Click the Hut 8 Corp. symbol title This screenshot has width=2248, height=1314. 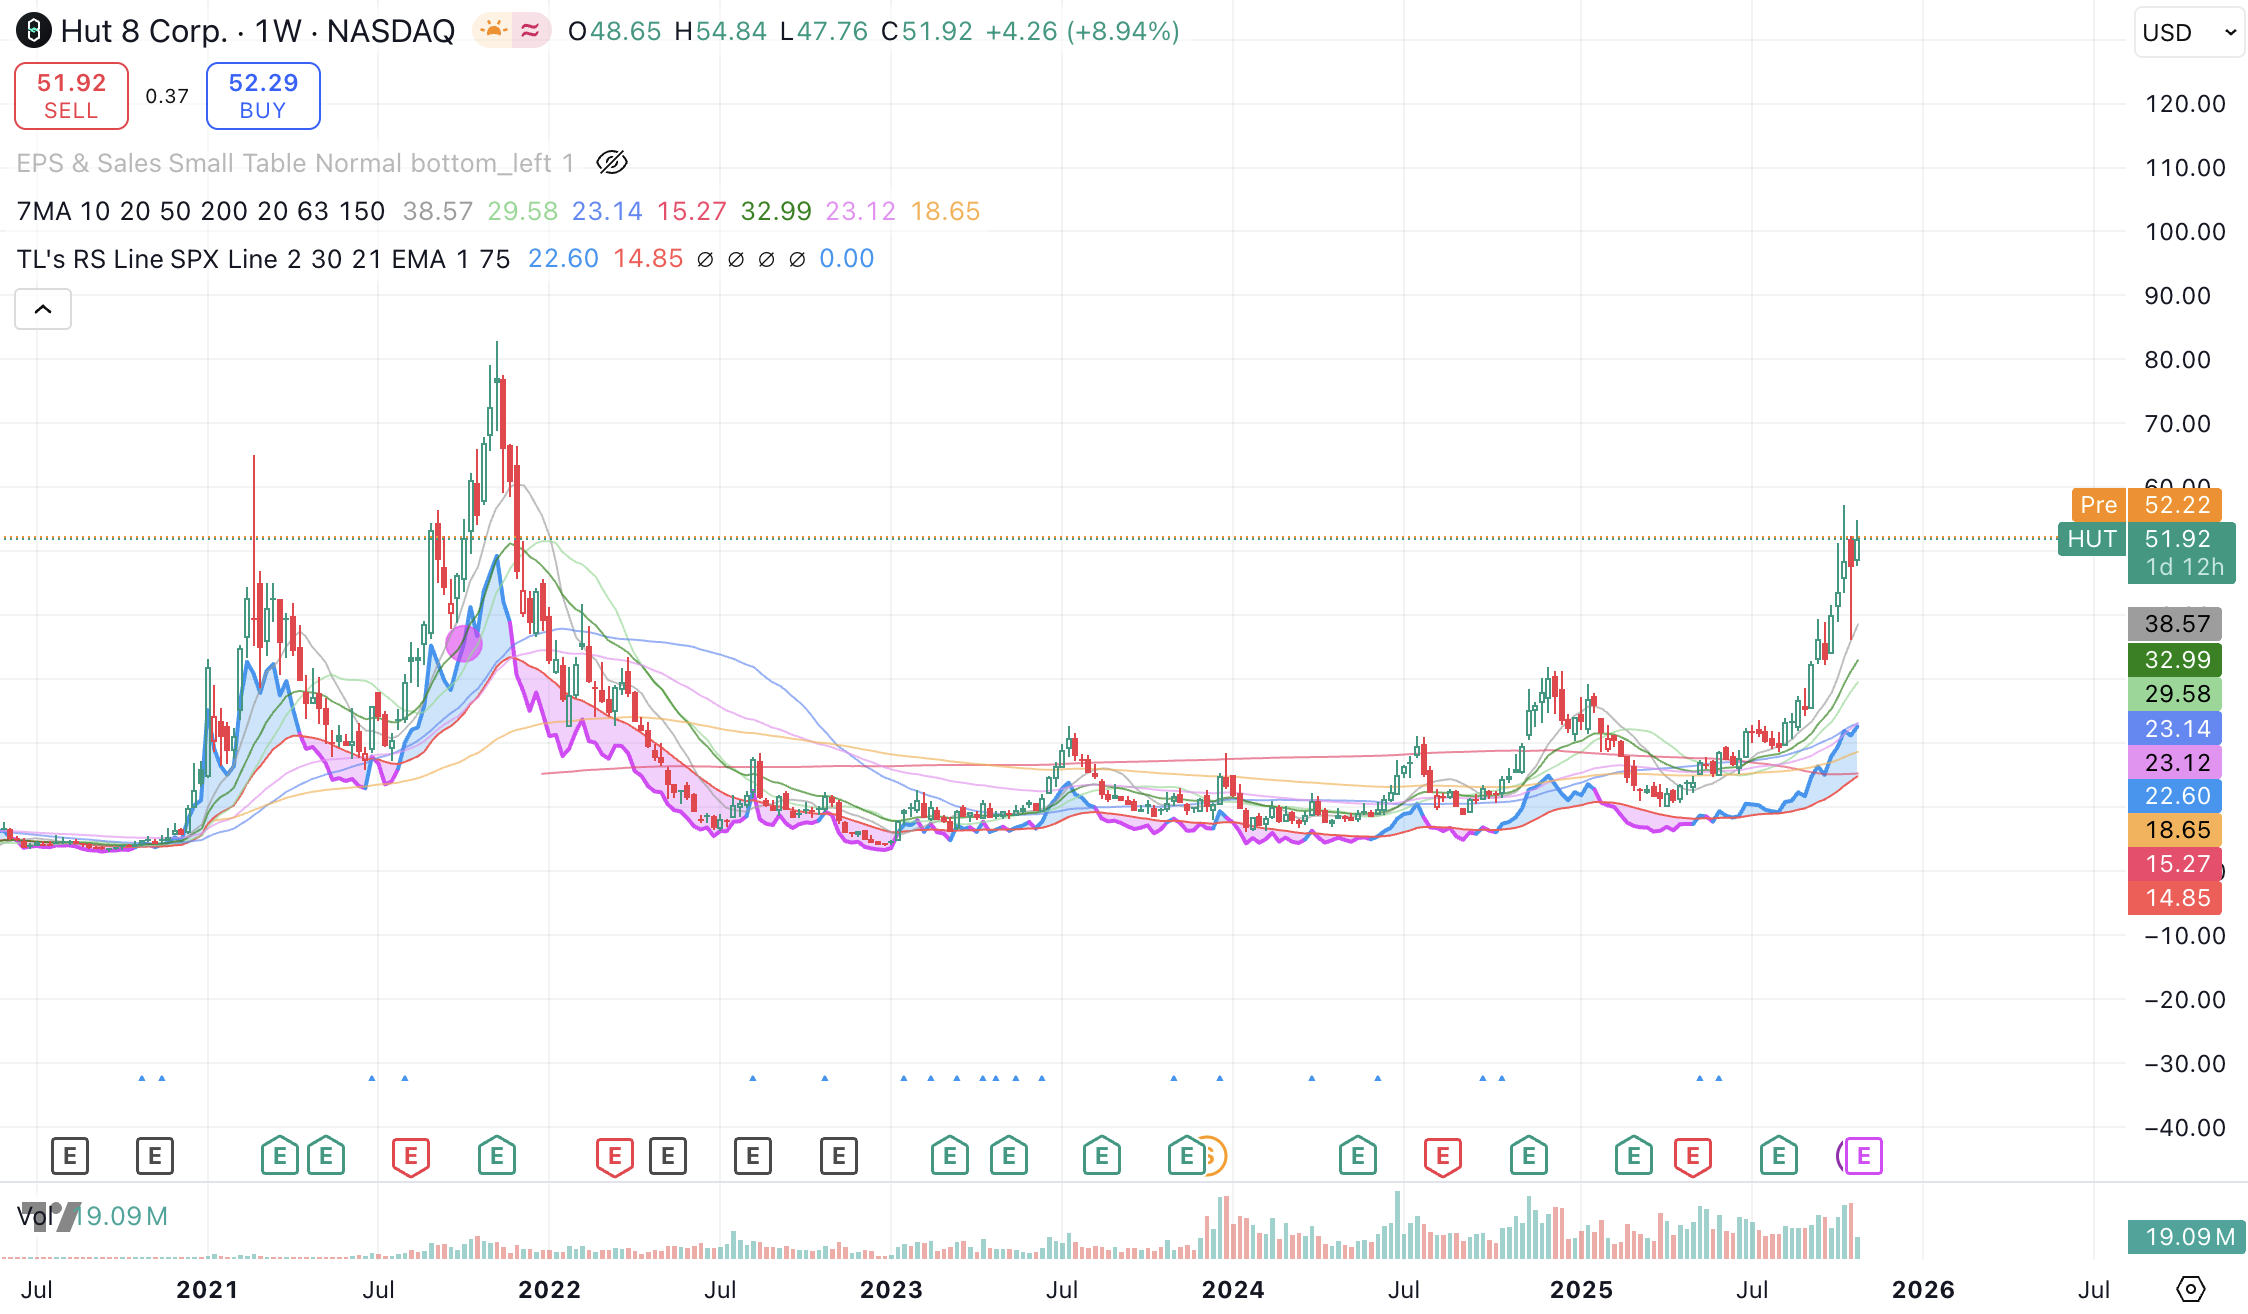tap(145, 31)
